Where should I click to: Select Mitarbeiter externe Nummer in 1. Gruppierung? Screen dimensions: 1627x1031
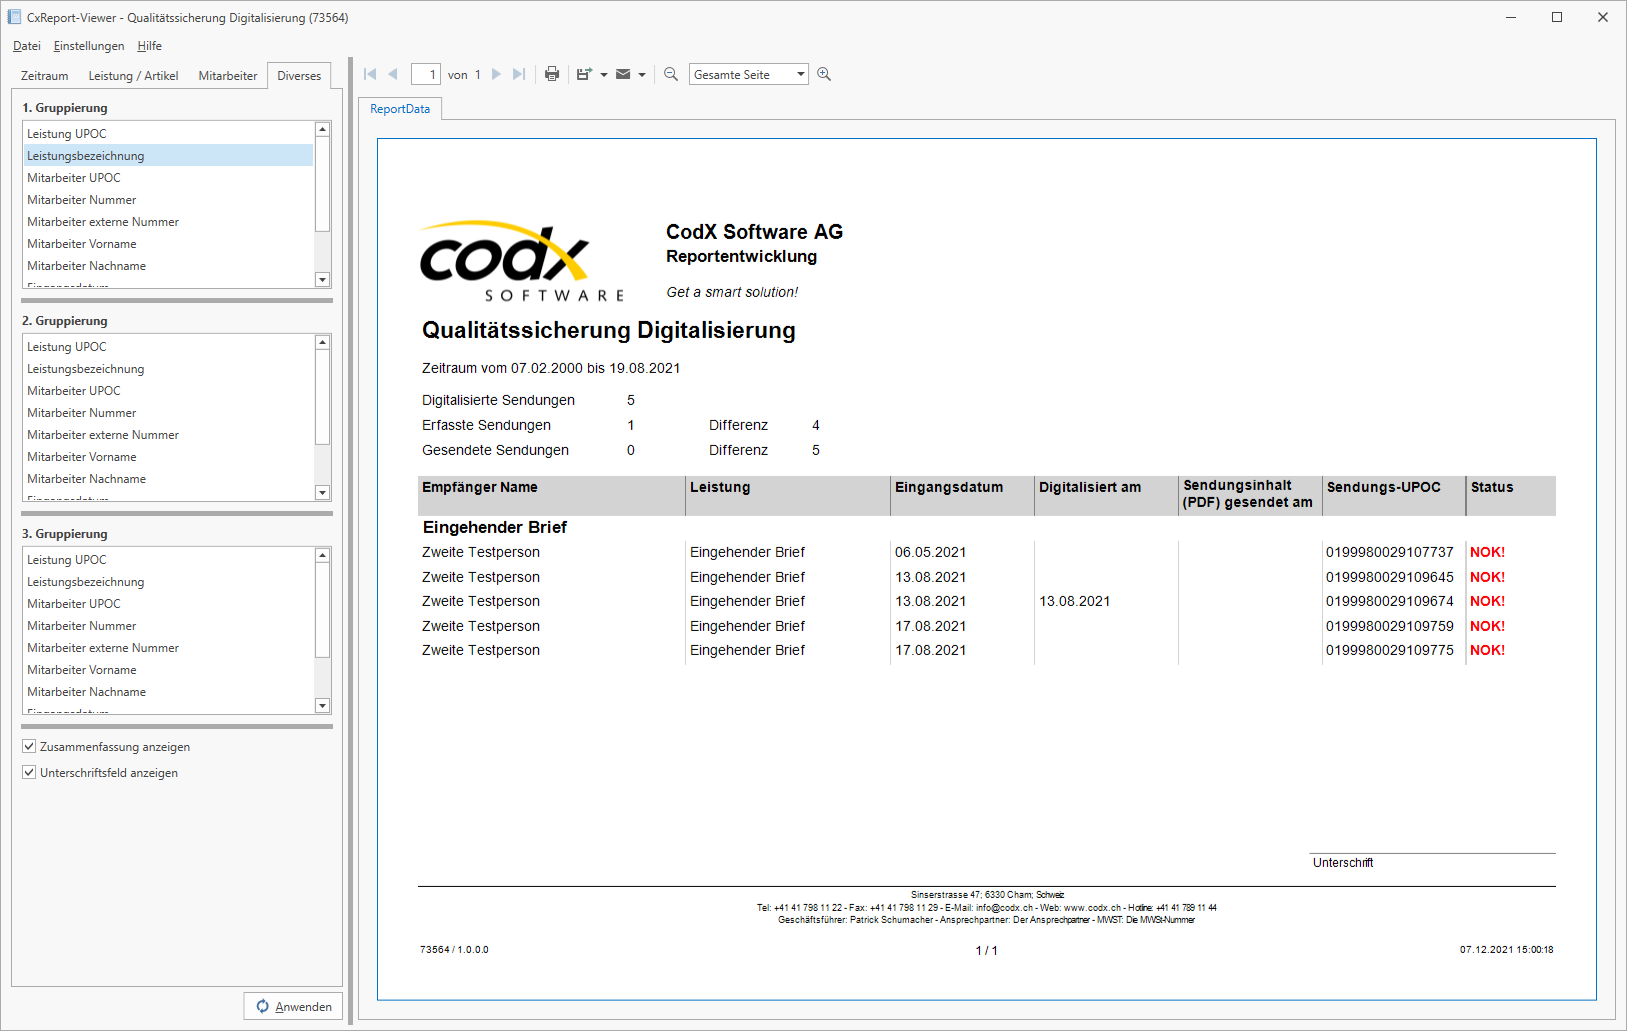(168, 222)
